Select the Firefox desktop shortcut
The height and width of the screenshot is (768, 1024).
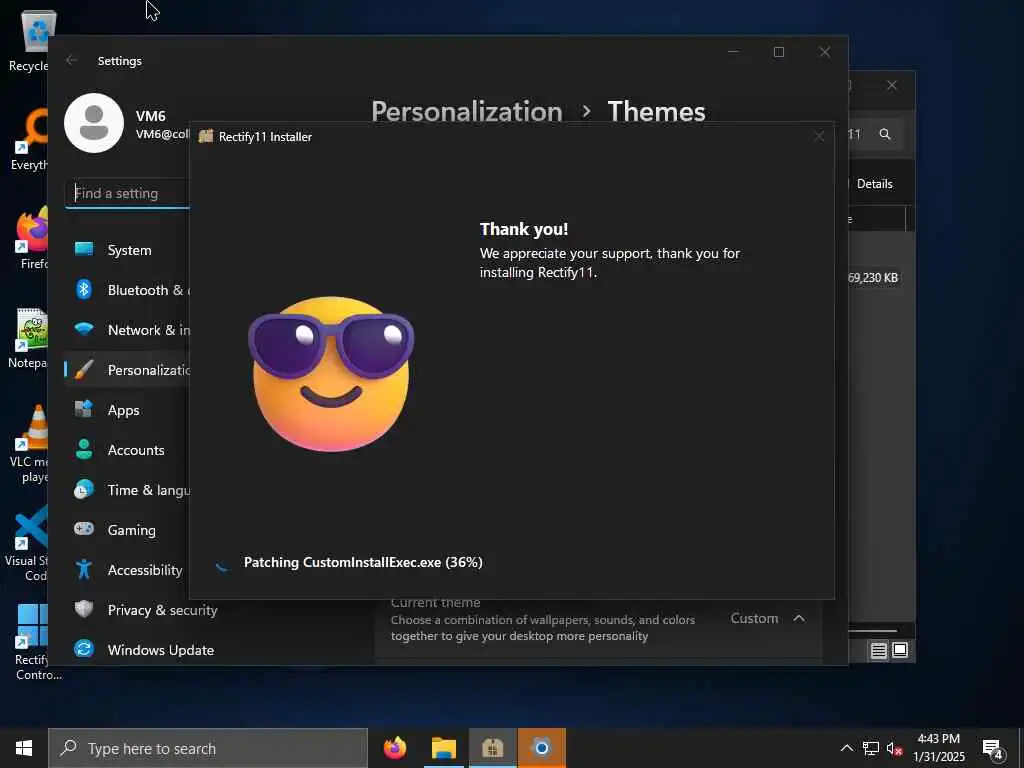point(33,238)
